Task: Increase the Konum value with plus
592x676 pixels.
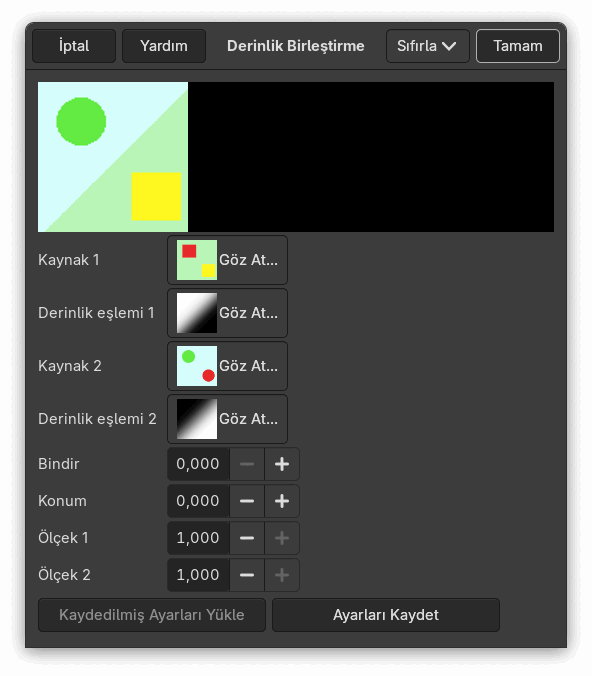Action: [x=282, y=501]
